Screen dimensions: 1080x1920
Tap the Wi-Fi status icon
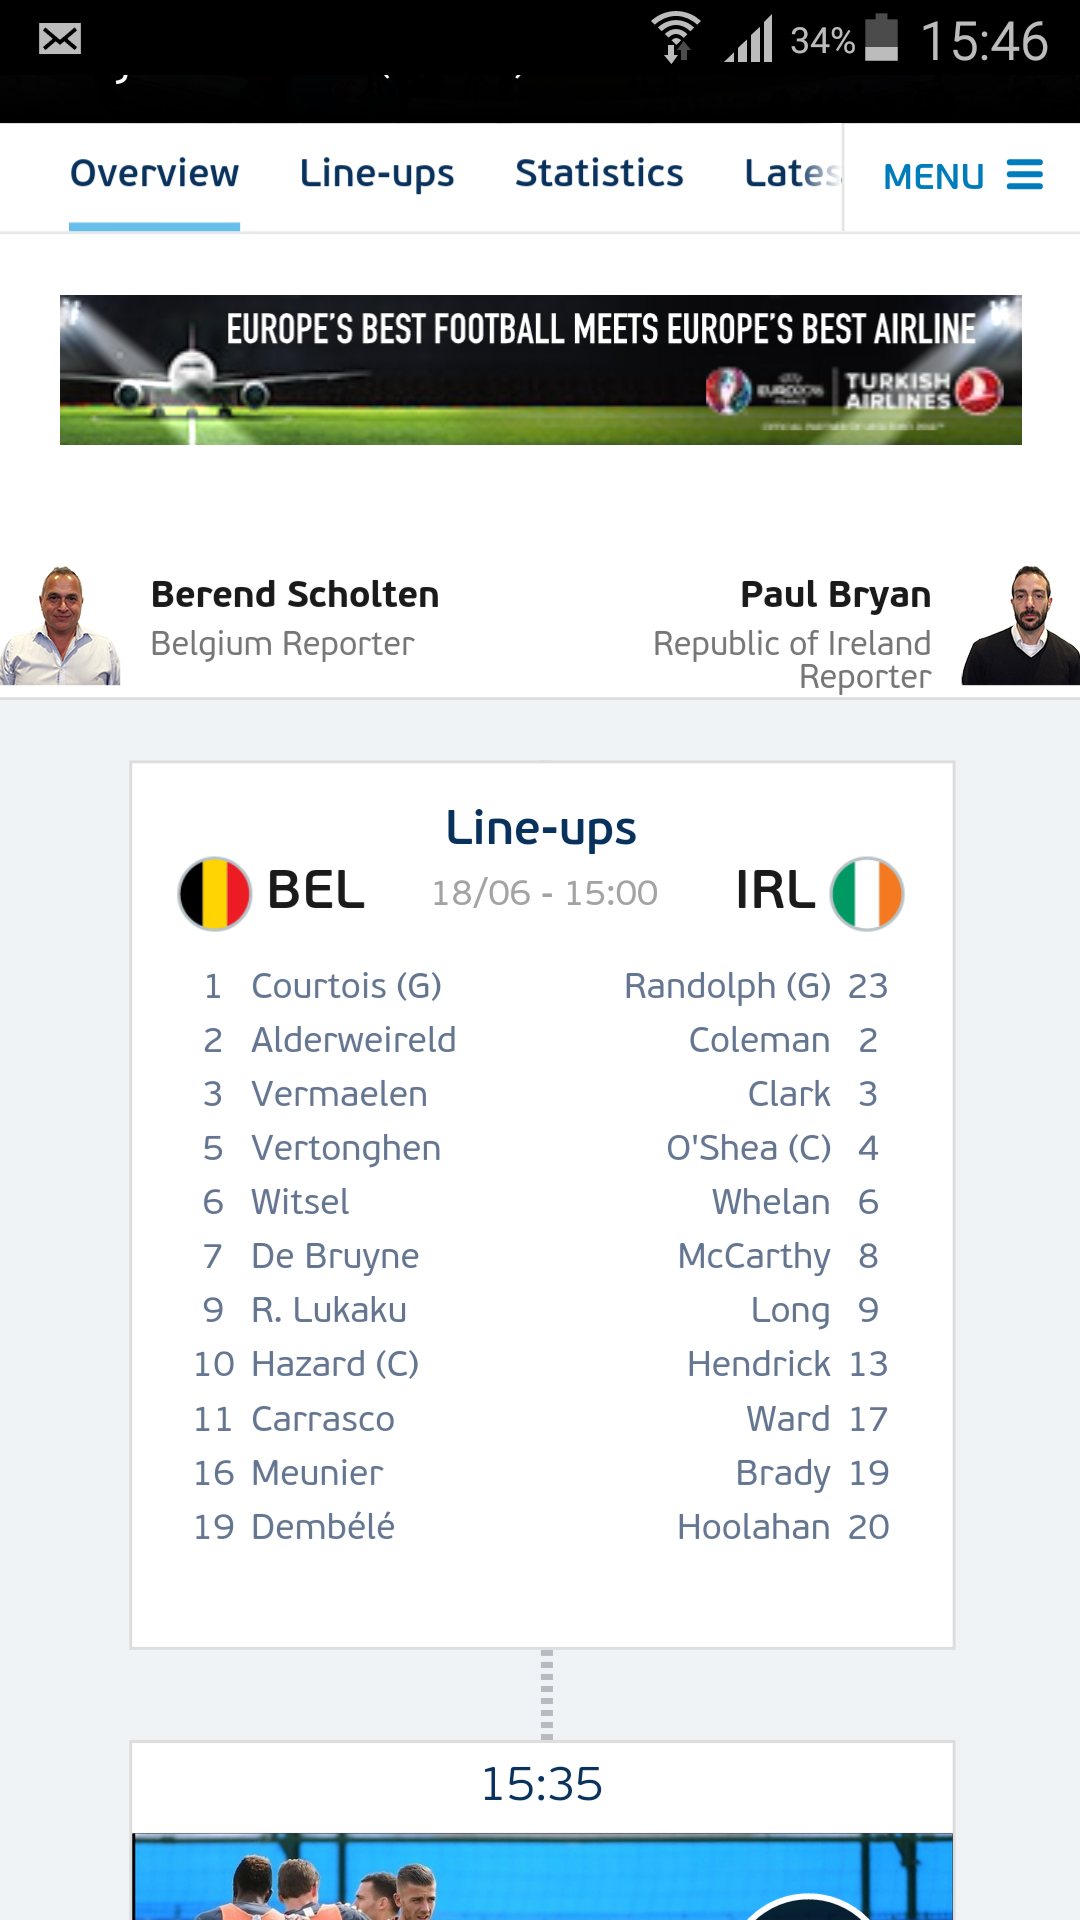pyautogui.click(x=676, y=38)
